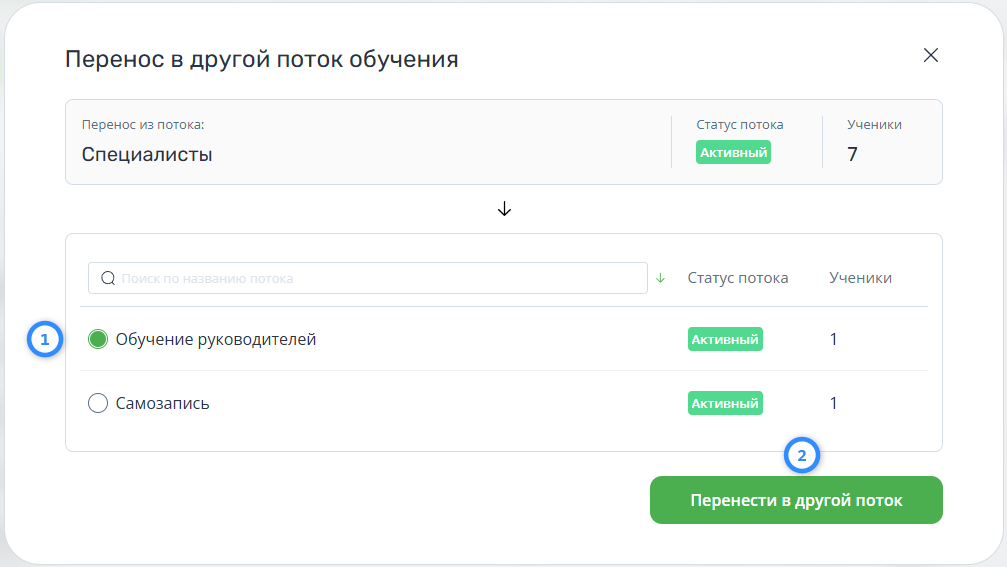Focus the stream name search field

point(380,278)
